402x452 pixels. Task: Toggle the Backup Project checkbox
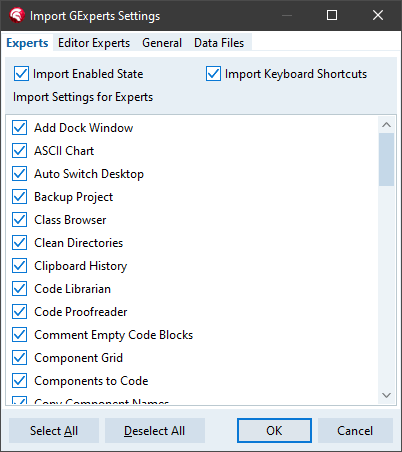20,197
